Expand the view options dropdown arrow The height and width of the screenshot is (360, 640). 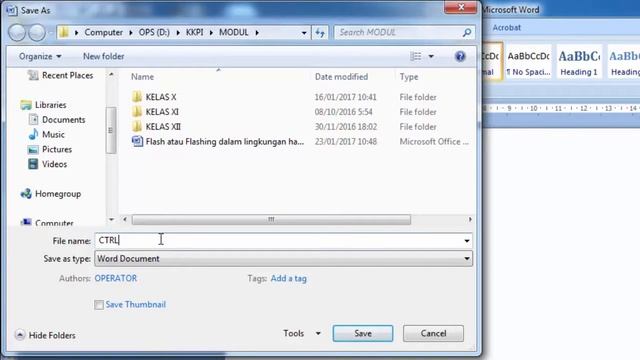431,56
